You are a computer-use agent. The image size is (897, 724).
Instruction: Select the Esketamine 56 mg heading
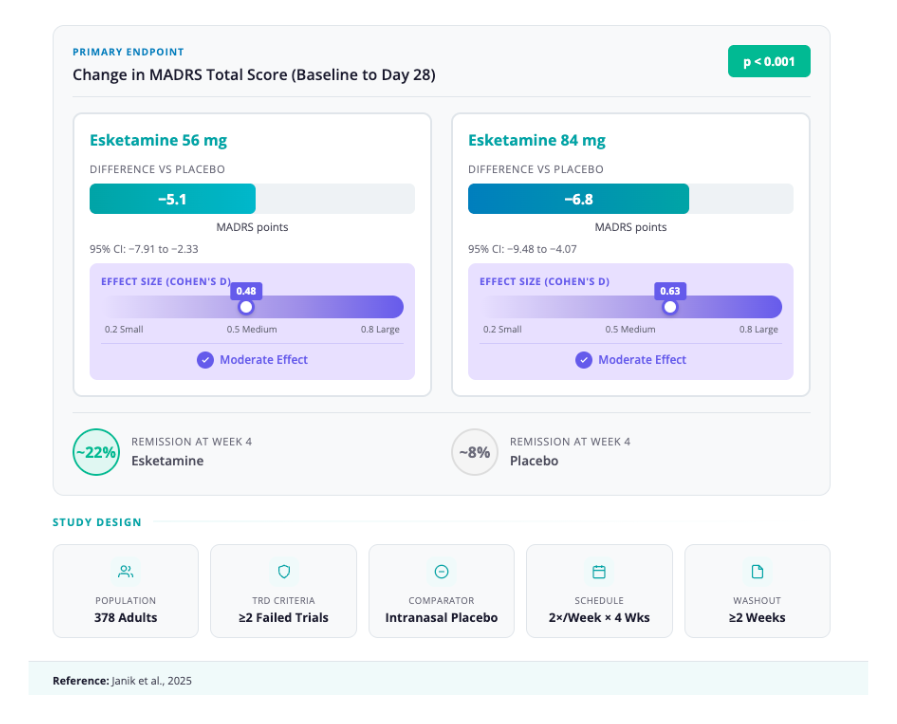click(158, 140)
